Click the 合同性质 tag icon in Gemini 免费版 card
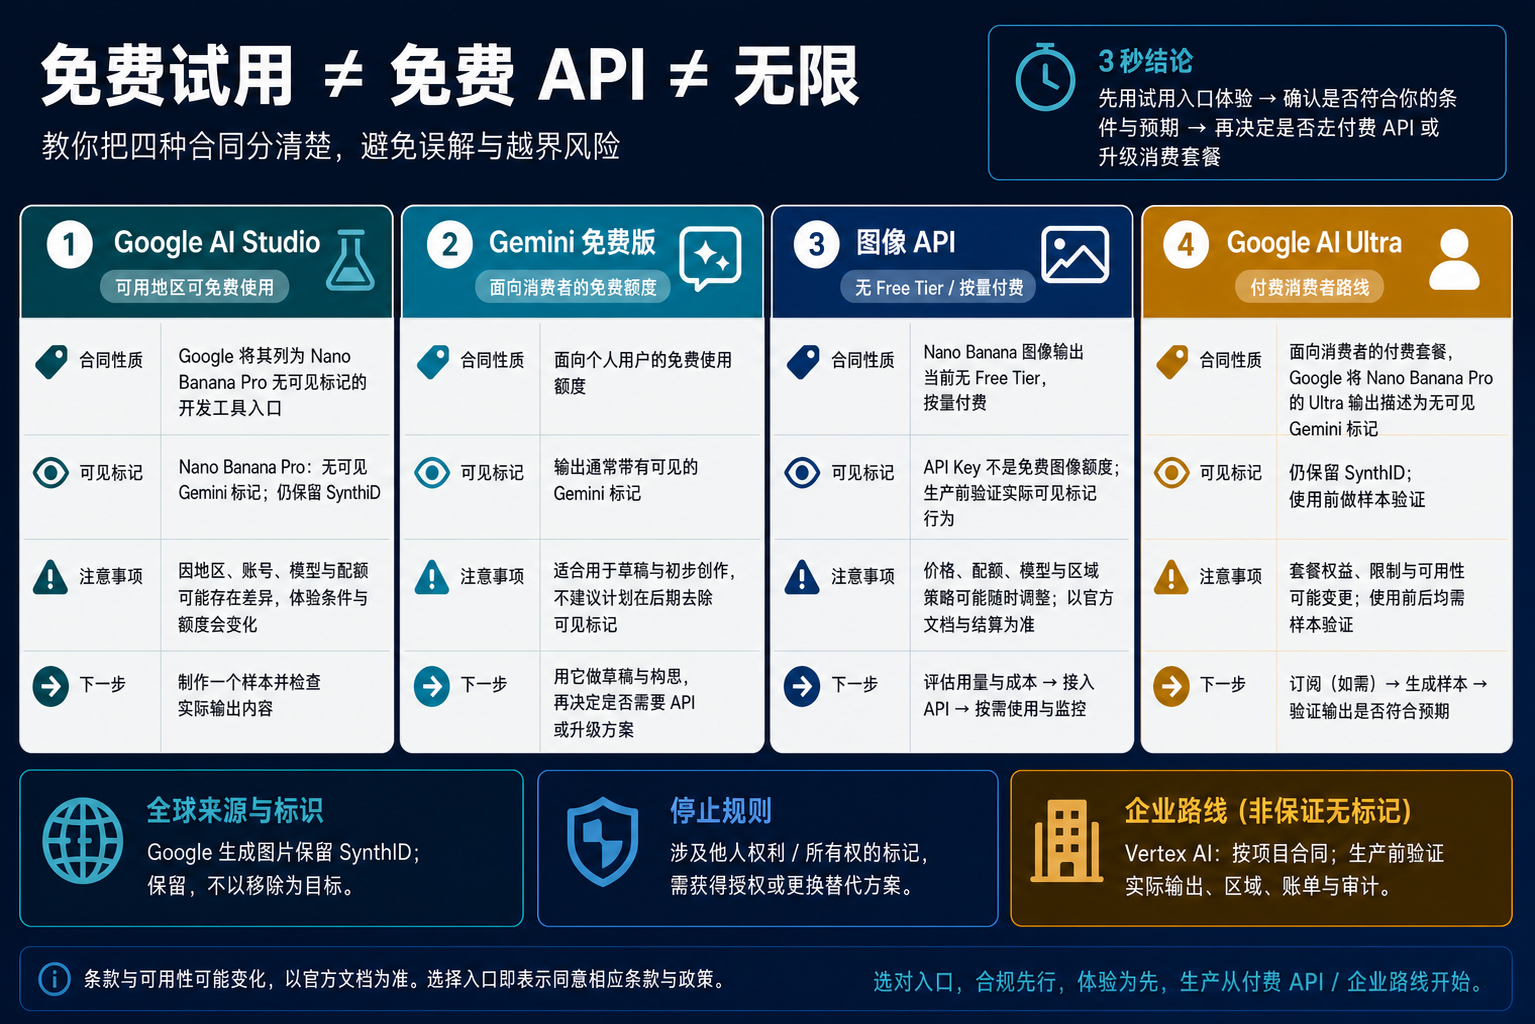The height and width of the screenshot is (1024, 1535). tap(432, 361)
